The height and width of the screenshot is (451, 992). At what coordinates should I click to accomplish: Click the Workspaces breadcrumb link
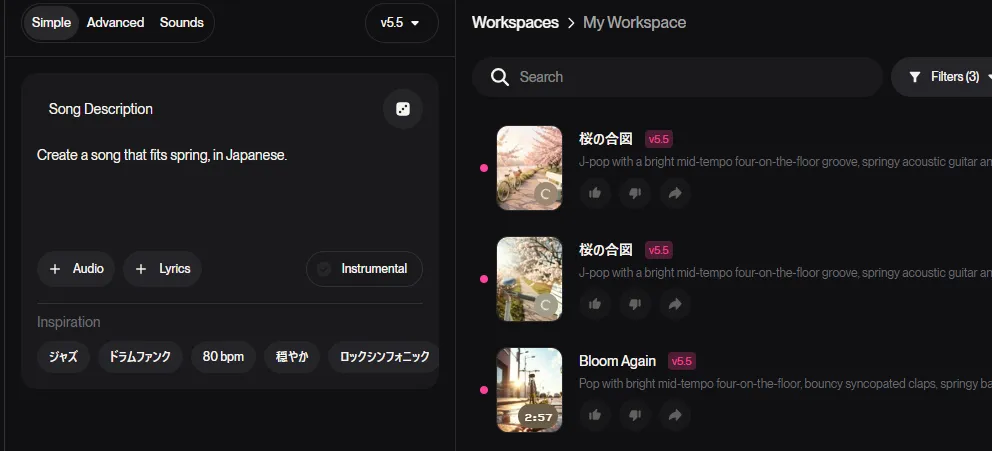click(x=515, y=23)
